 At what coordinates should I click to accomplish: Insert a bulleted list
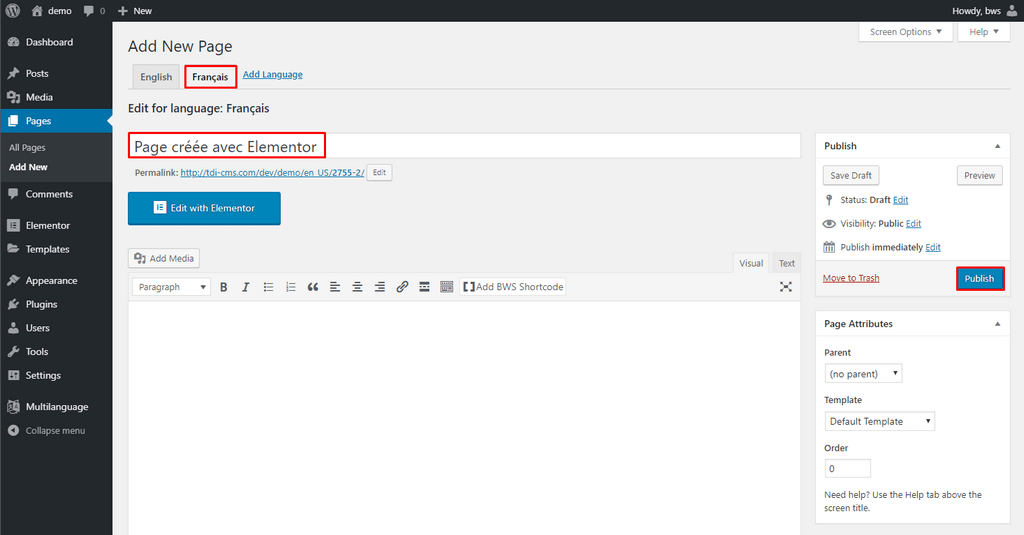[x=268, y=287]
